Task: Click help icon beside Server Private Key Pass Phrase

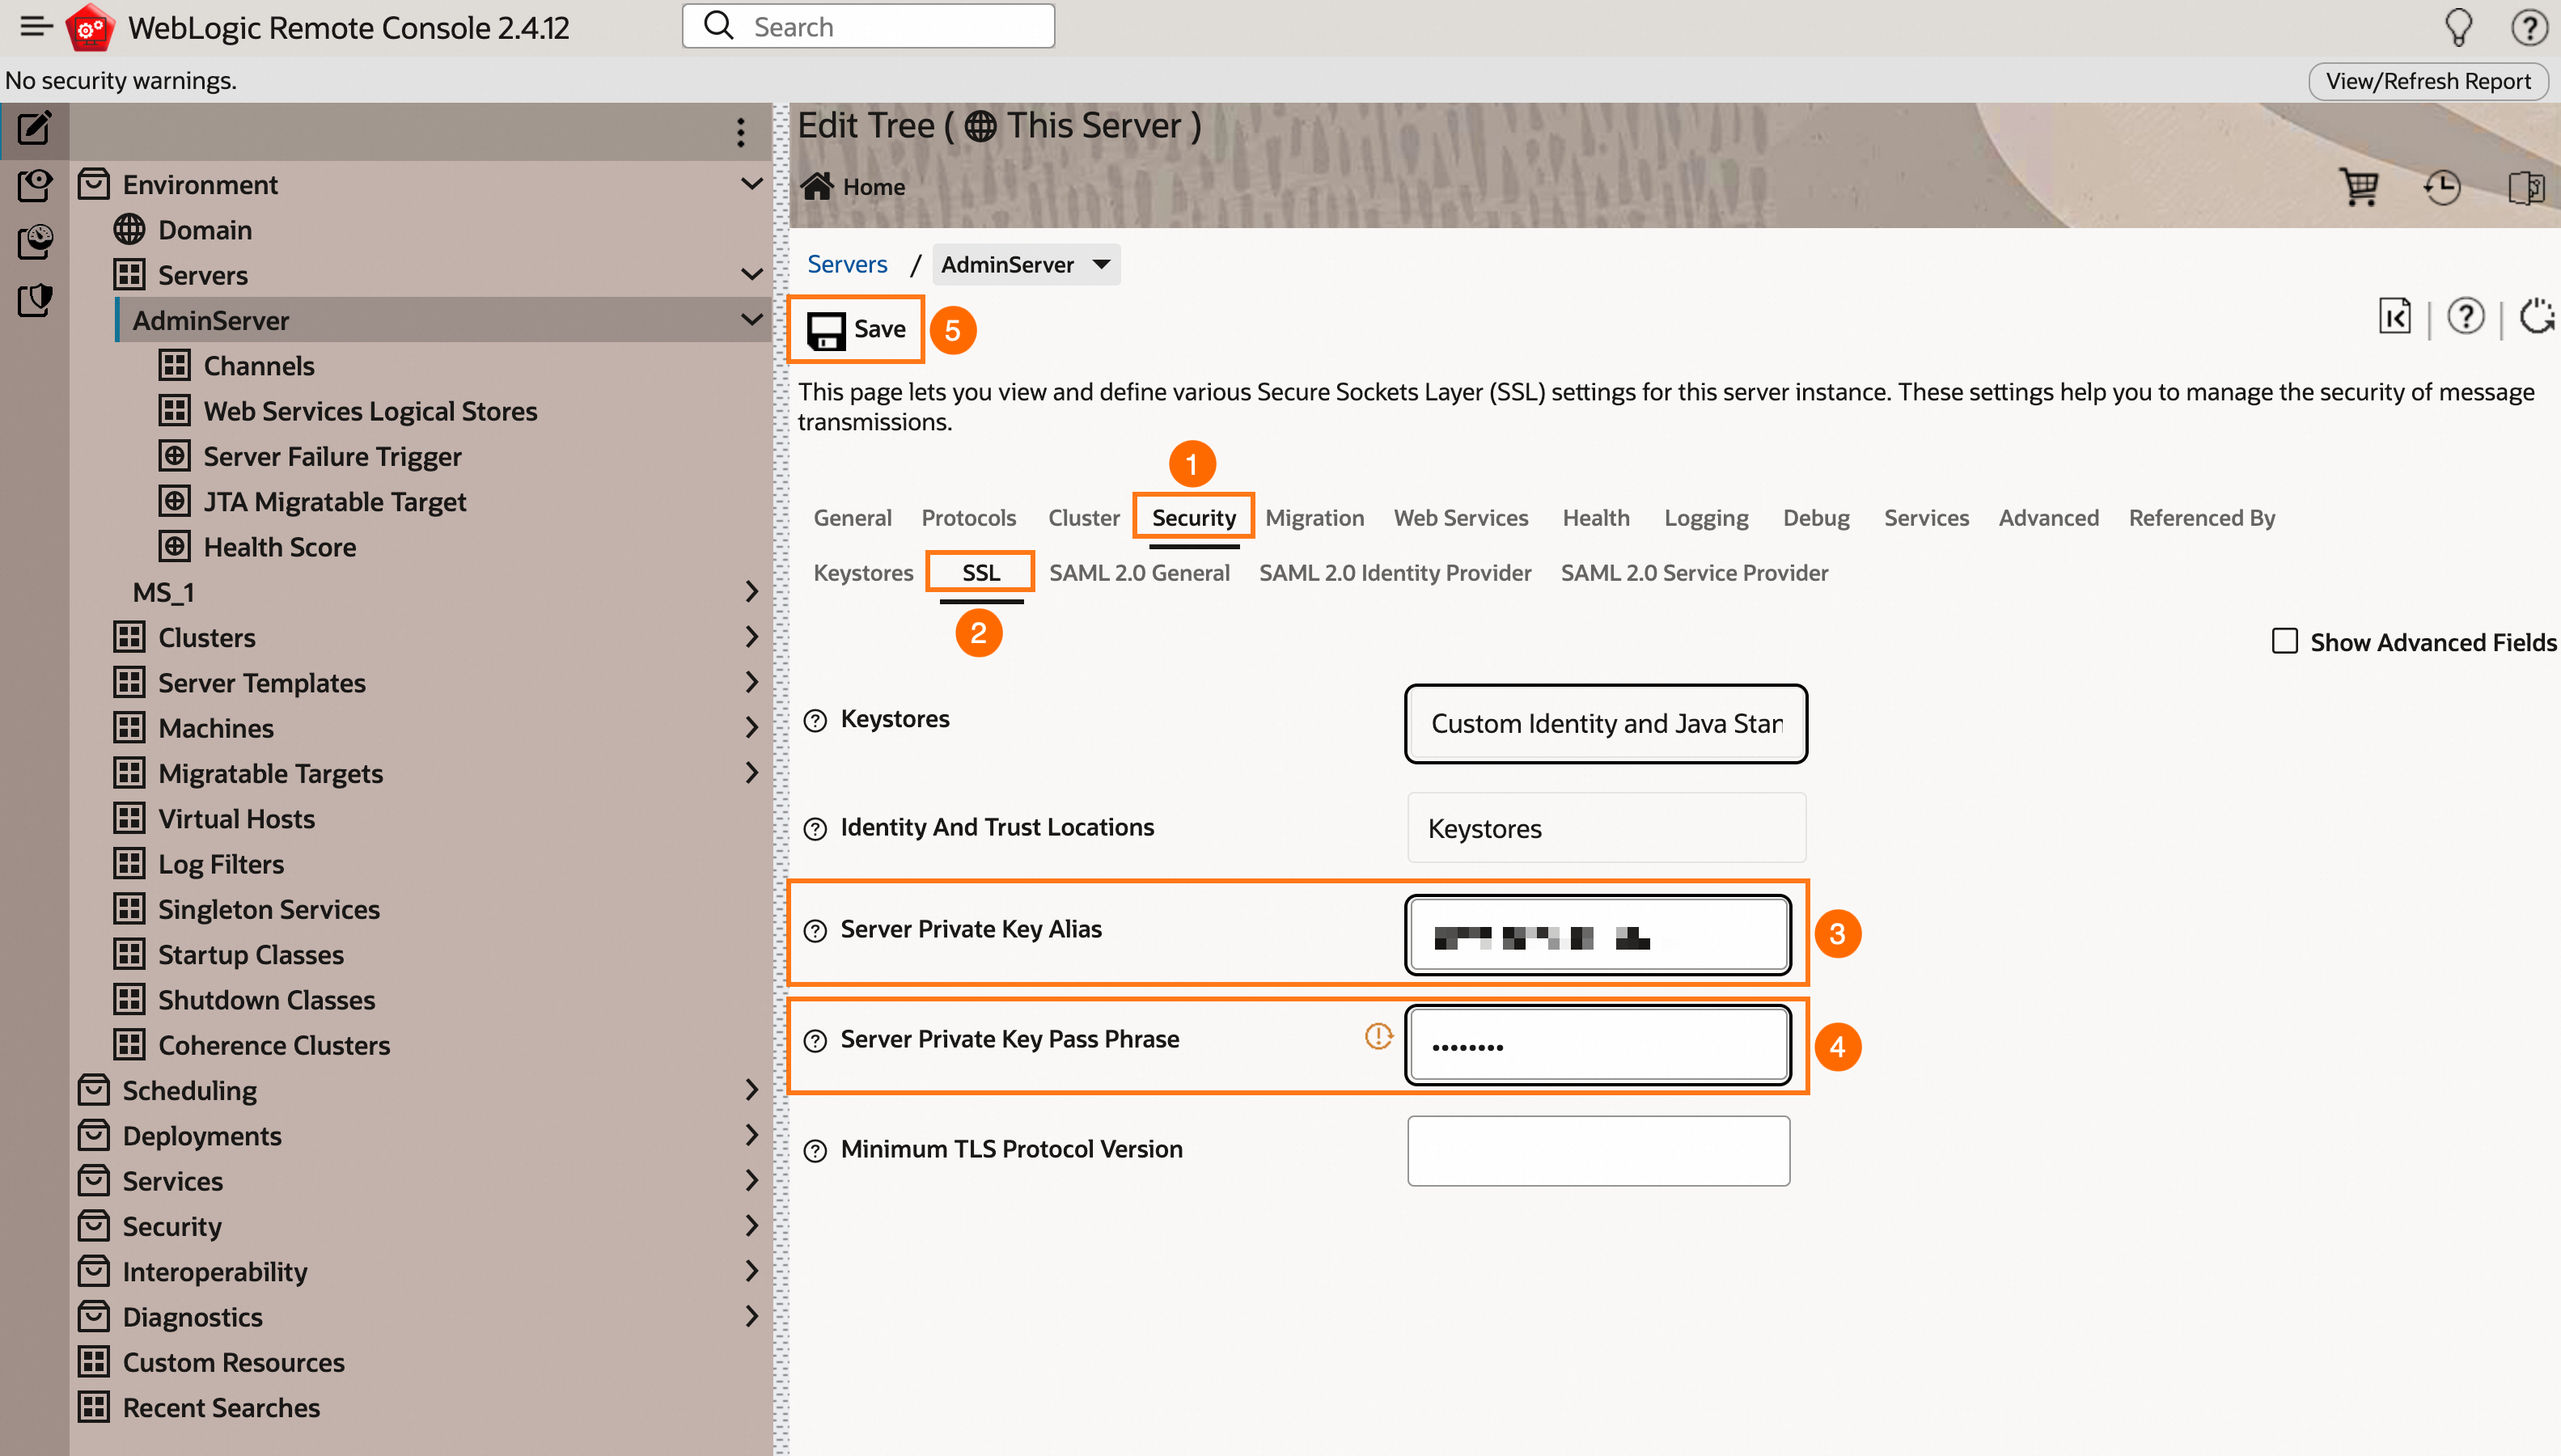Action: 815,1041
